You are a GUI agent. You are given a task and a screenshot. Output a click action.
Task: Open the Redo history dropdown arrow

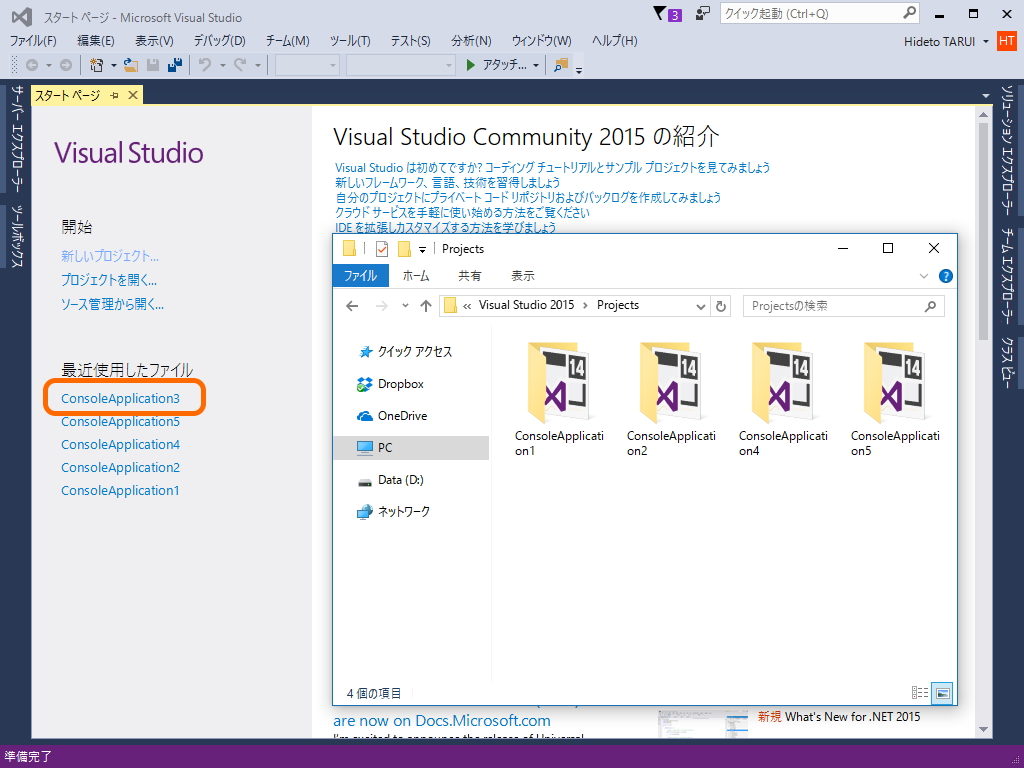pos(257,65)
